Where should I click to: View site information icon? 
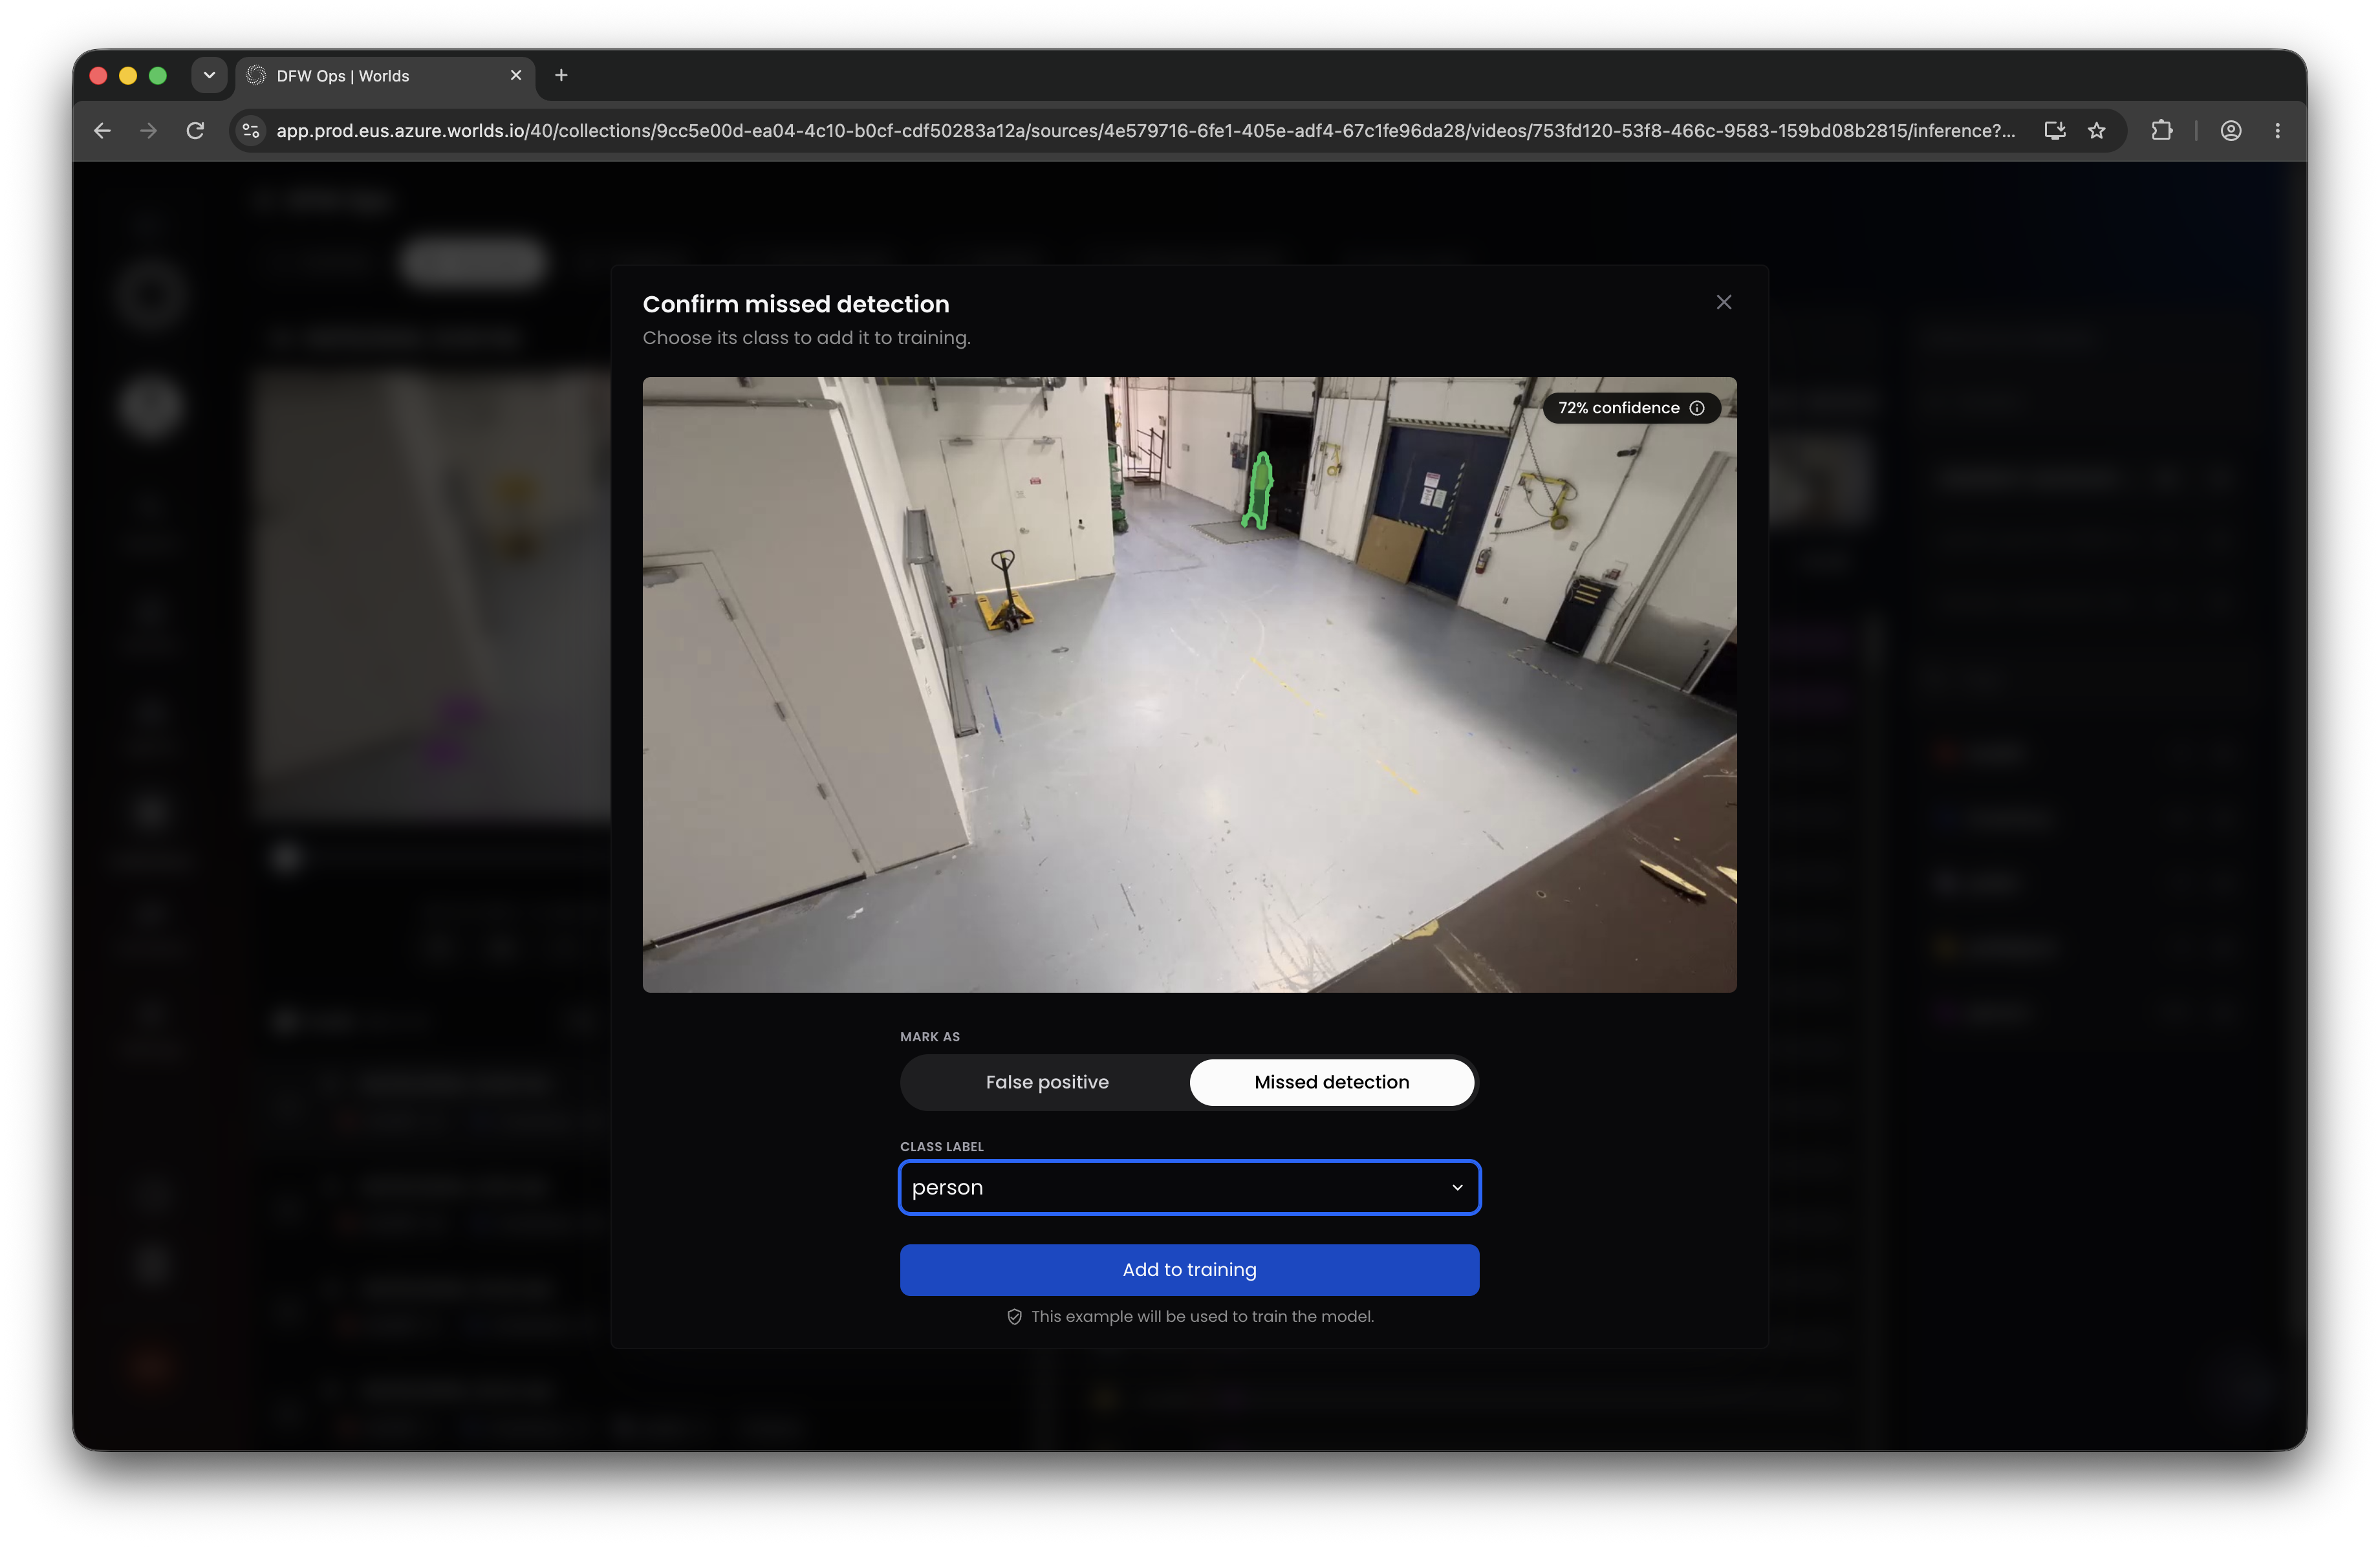point(251,131)
